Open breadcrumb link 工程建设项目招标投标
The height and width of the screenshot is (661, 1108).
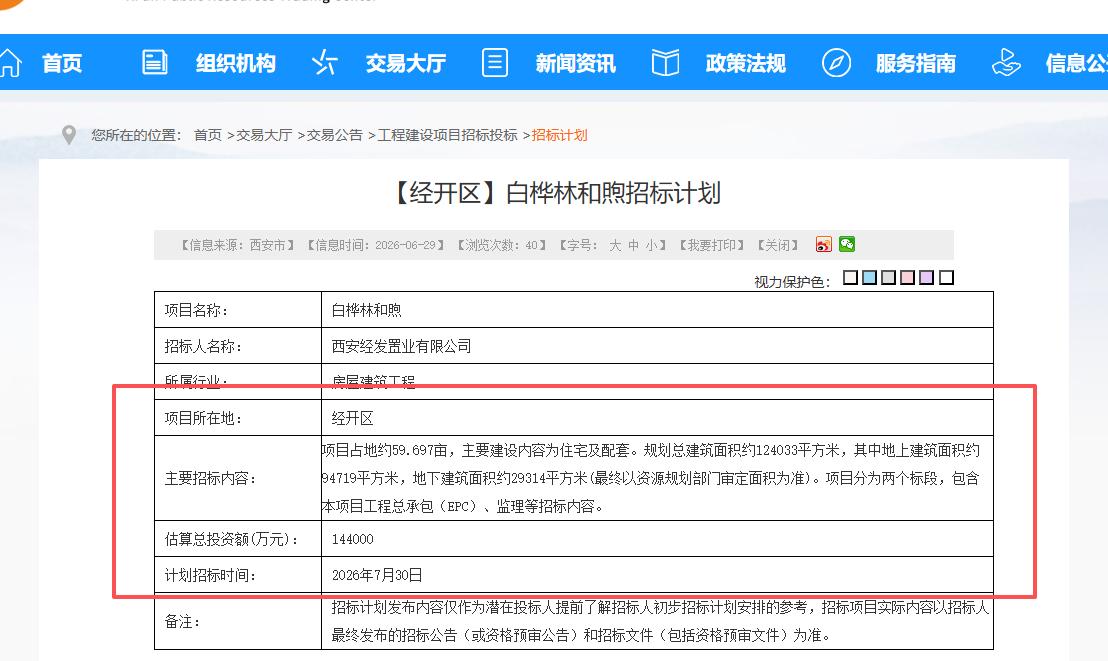[447, 135]
